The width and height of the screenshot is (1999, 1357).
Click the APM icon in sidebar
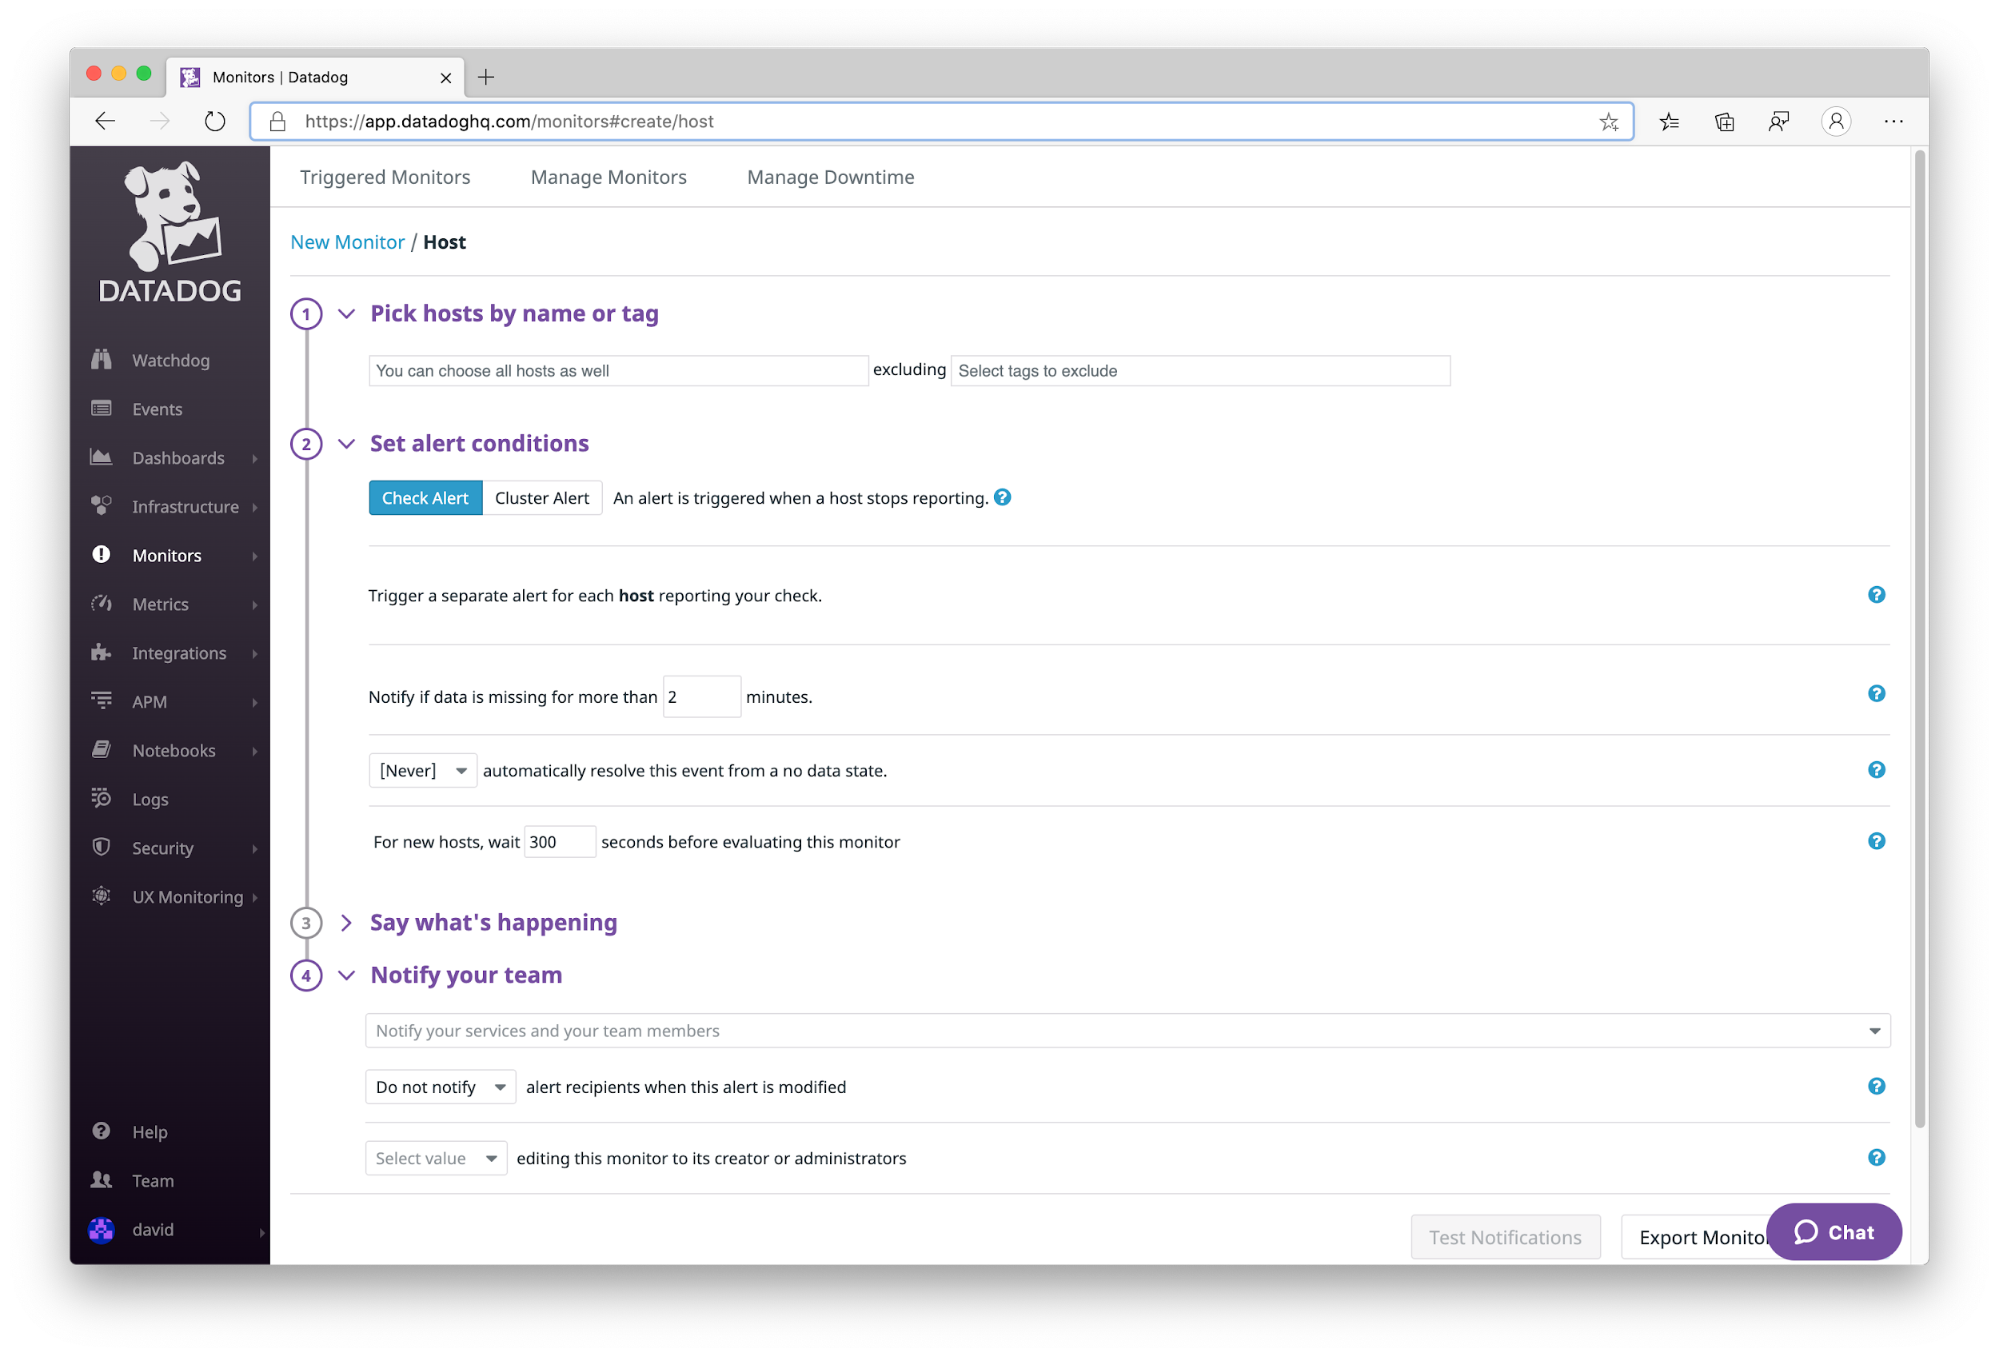click(x=101, y=700)
